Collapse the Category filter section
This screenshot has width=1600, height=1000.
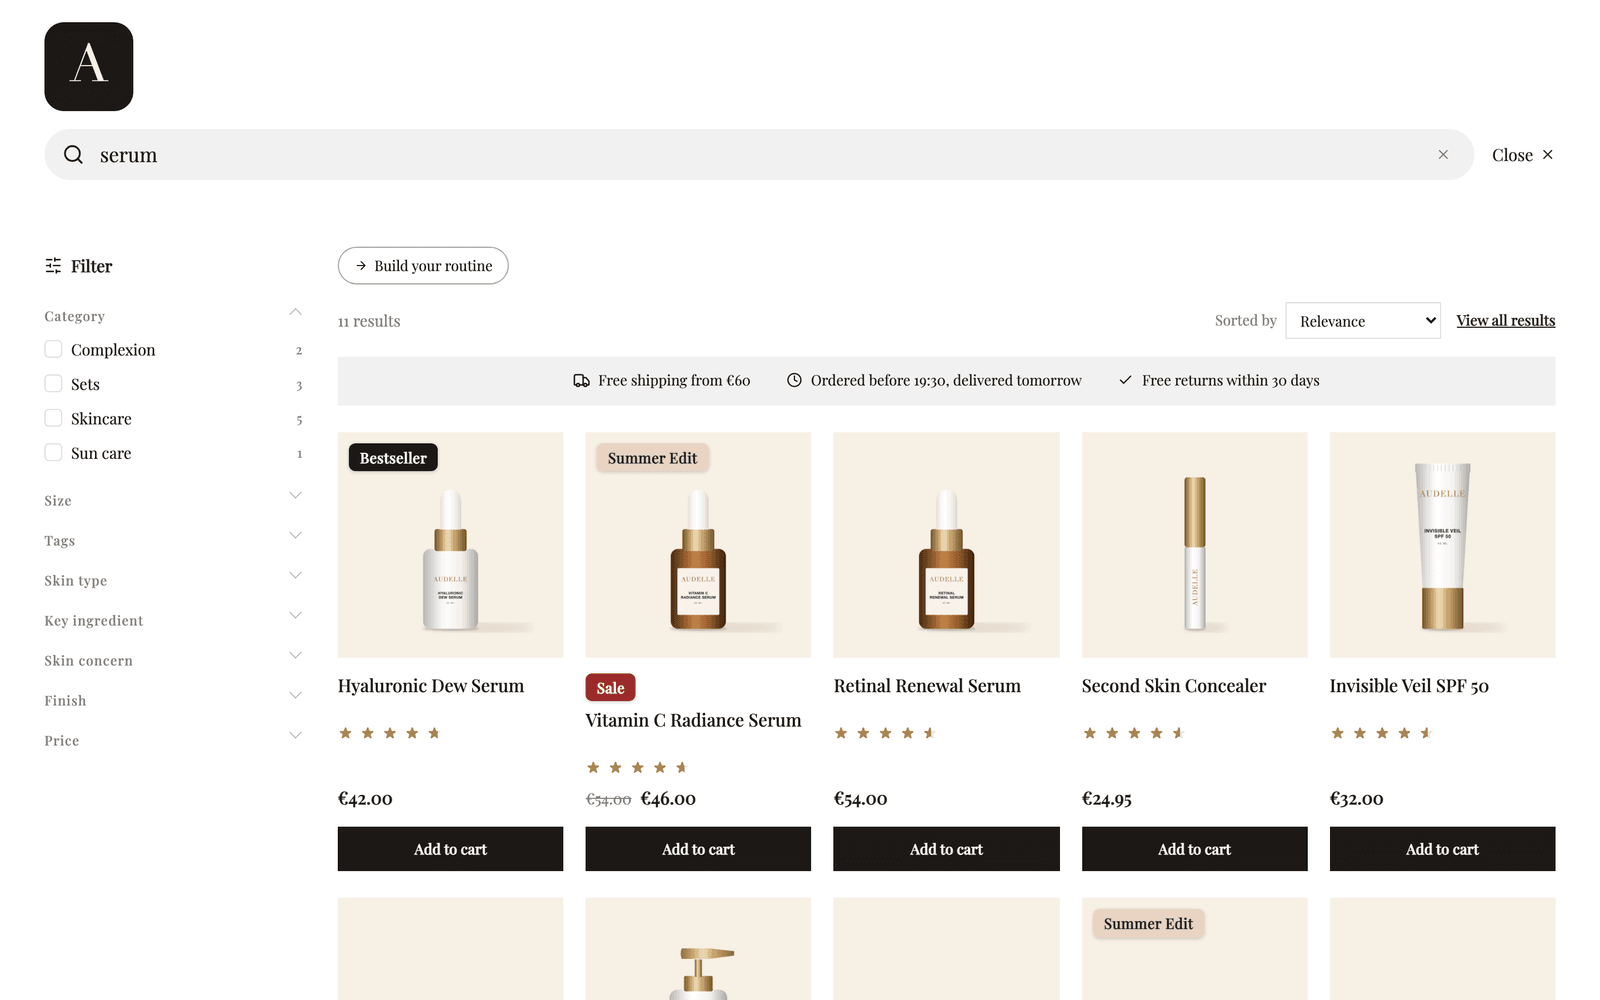click(x=295, y=313)
